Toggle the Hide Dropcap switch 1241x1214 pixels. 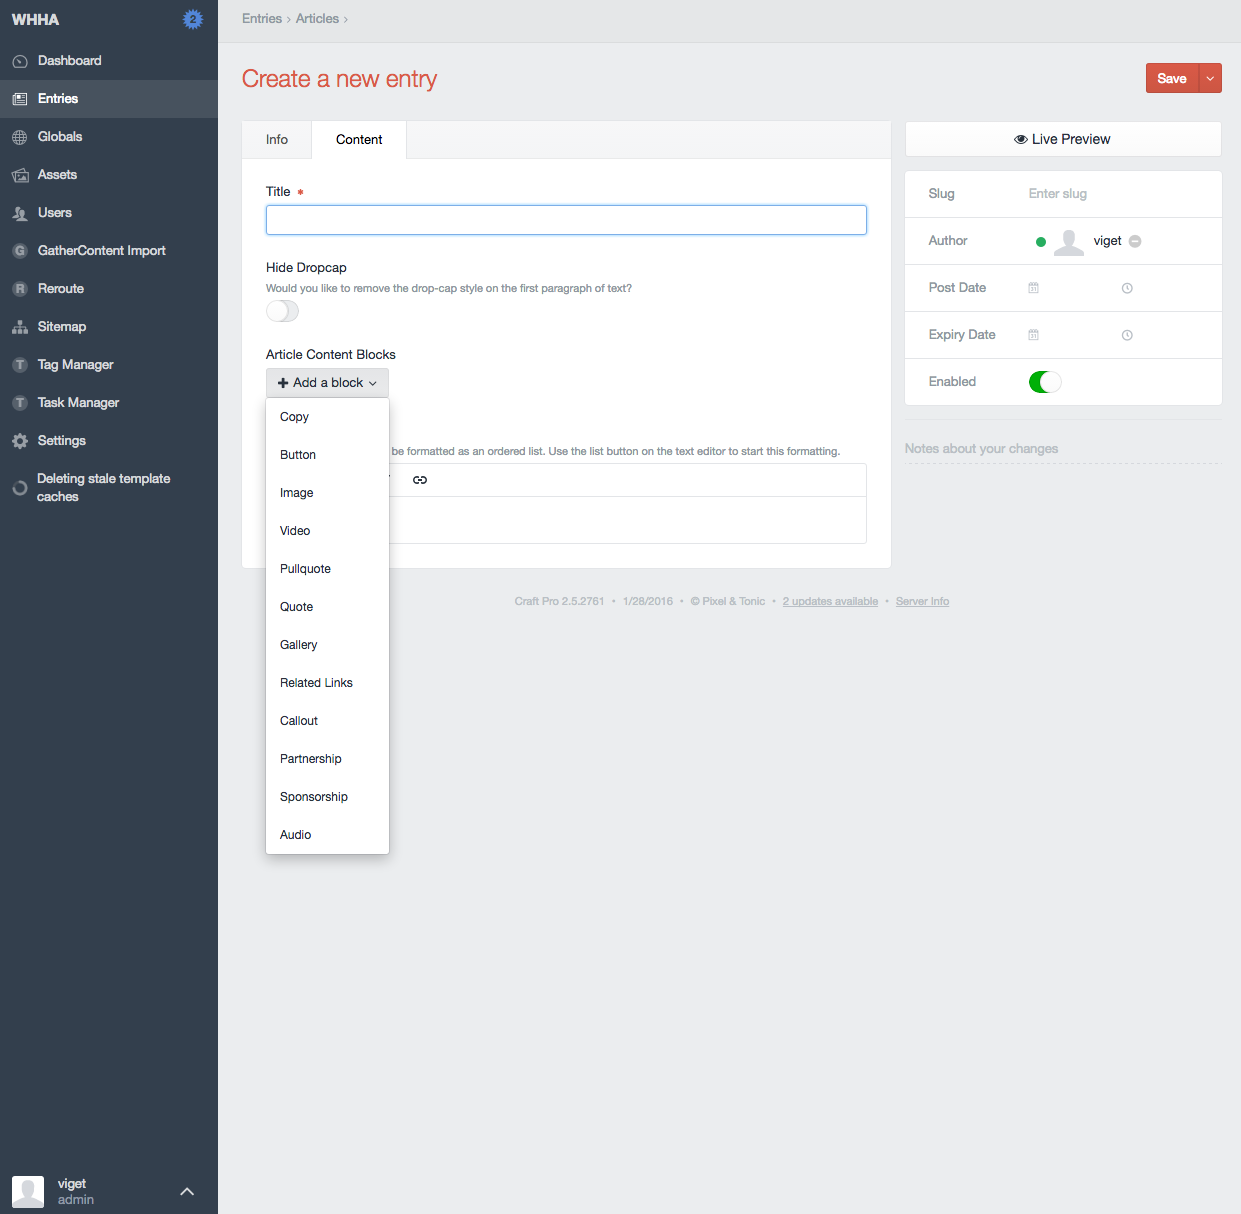pos(283,311)
